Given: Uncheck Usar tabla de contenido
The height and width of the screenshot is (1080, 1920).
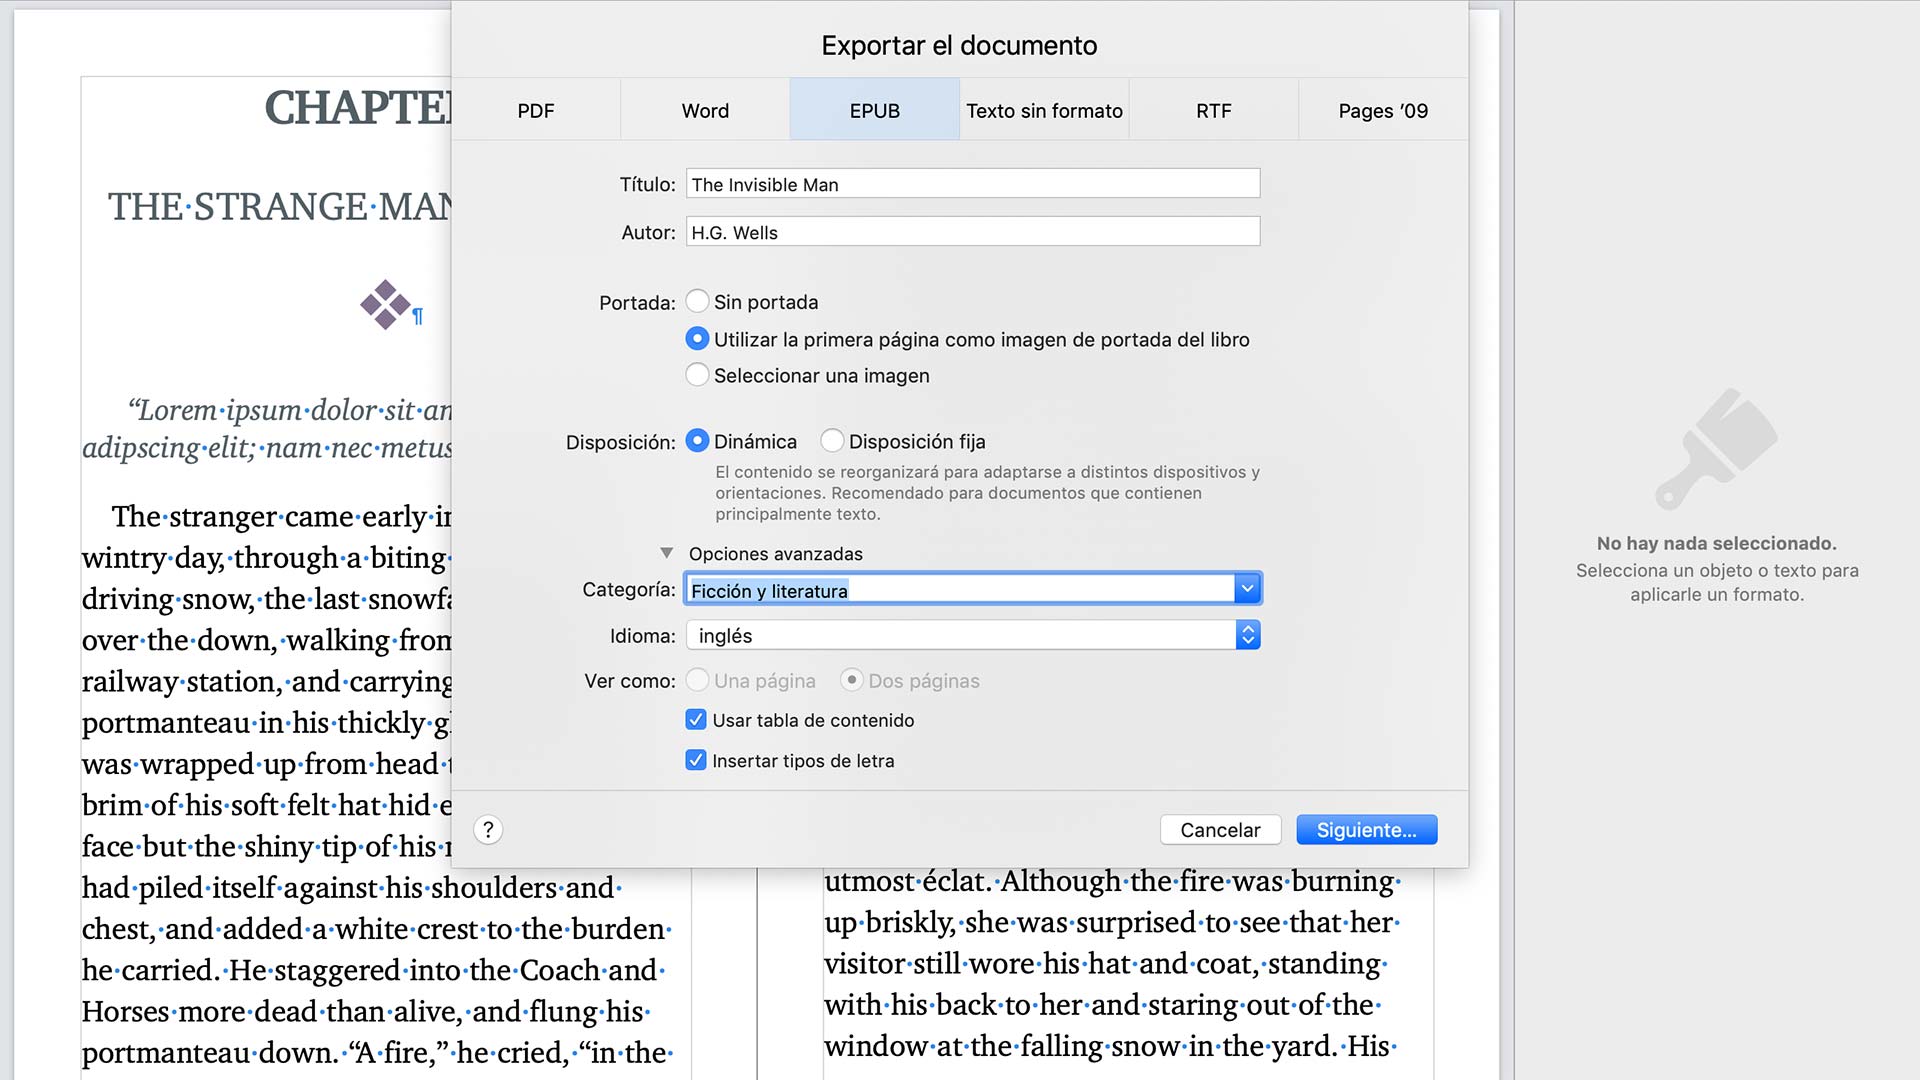Looking at the screenshot, I should point(696,720).
